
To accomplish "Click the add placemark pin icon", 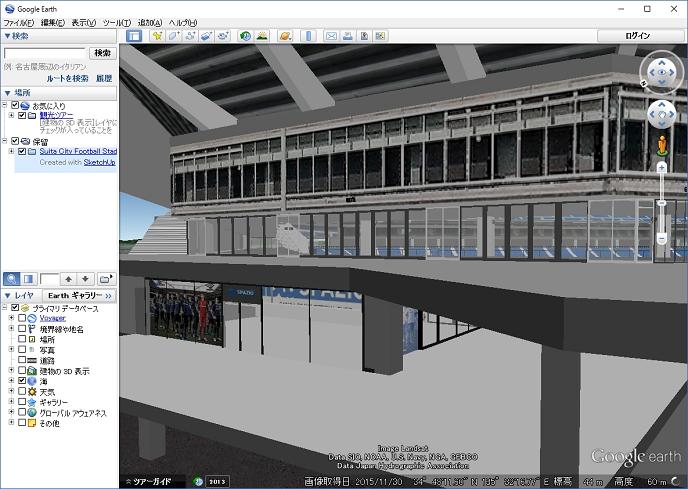I will (x=157, y=36).
